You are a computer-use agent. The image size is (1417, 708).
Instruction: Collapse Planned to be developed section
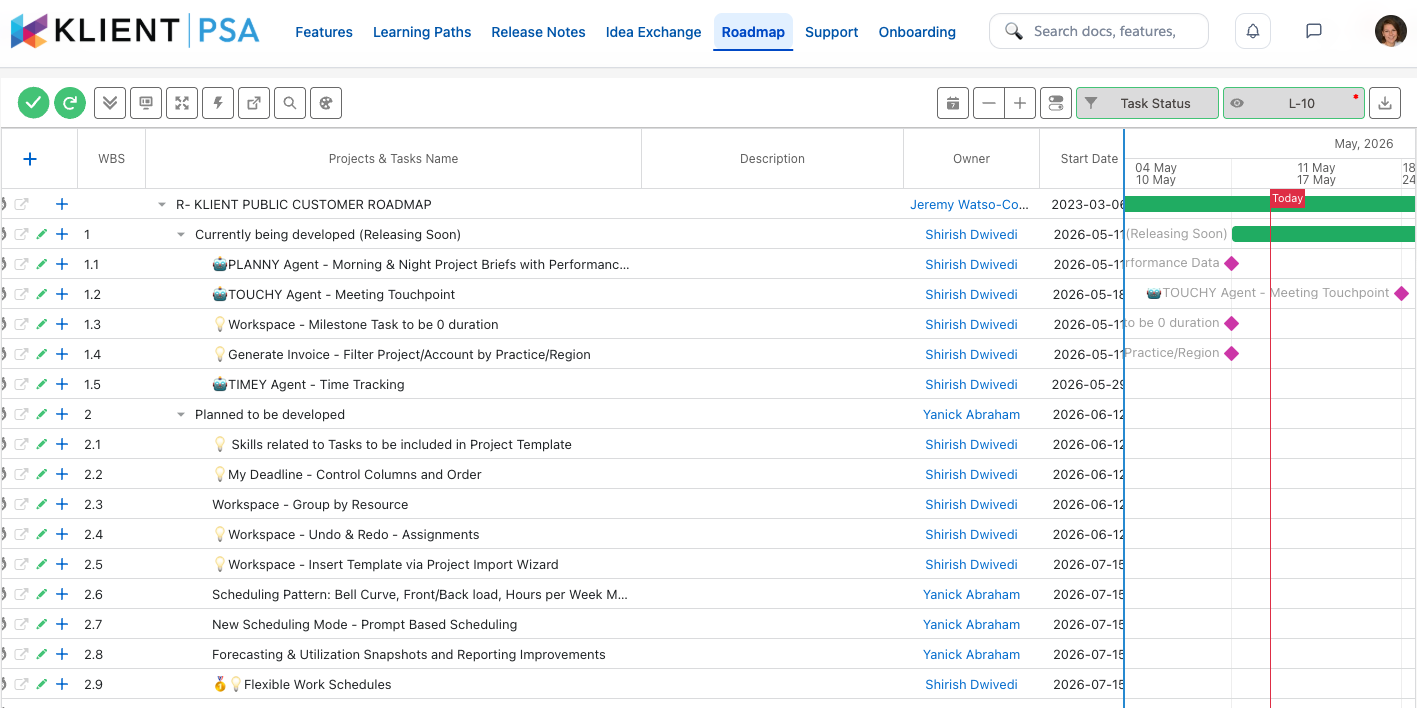pos(181,415)
